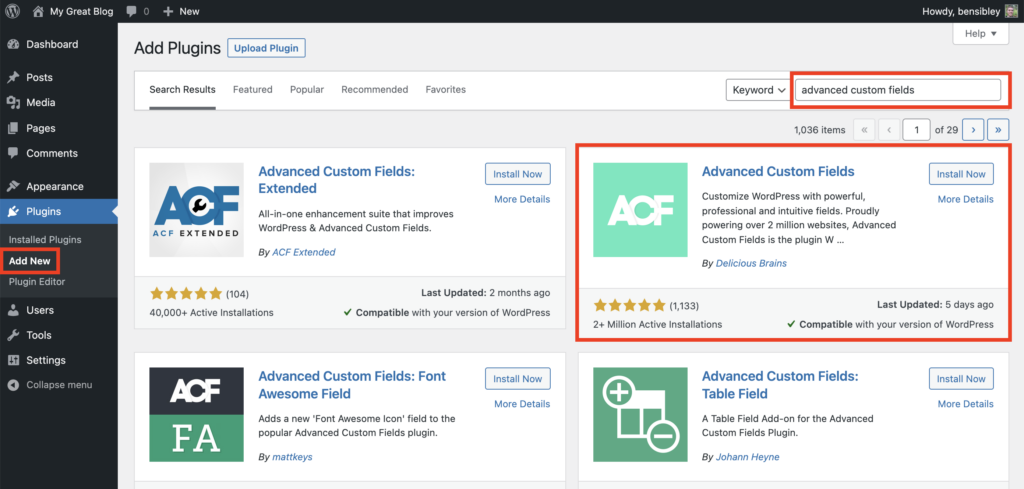Open More Details for Table Field

pyautogui.click(x=966, y=404)
